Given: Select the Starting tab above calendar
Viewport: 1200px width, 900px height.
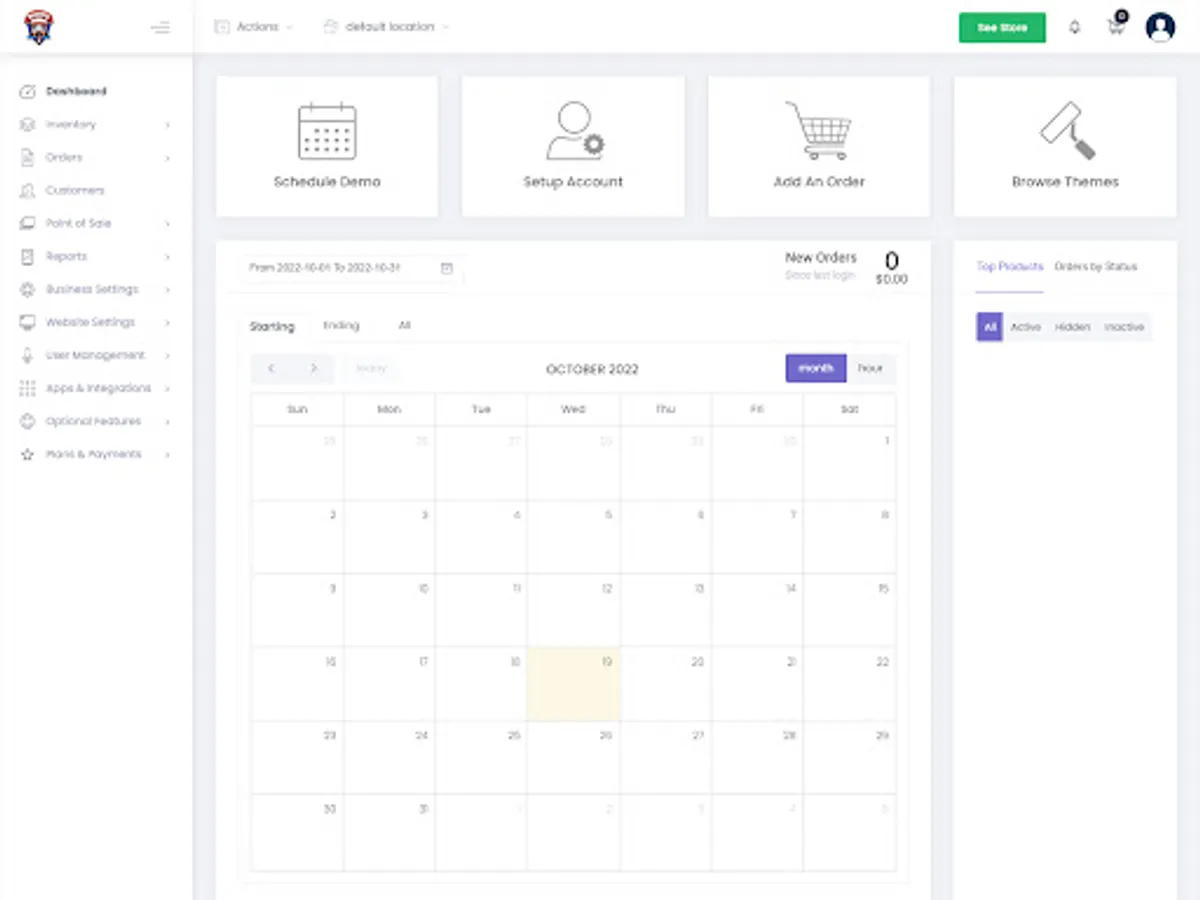Looking at the screenshot, I should pyautogui.click(x=272, y=326).
